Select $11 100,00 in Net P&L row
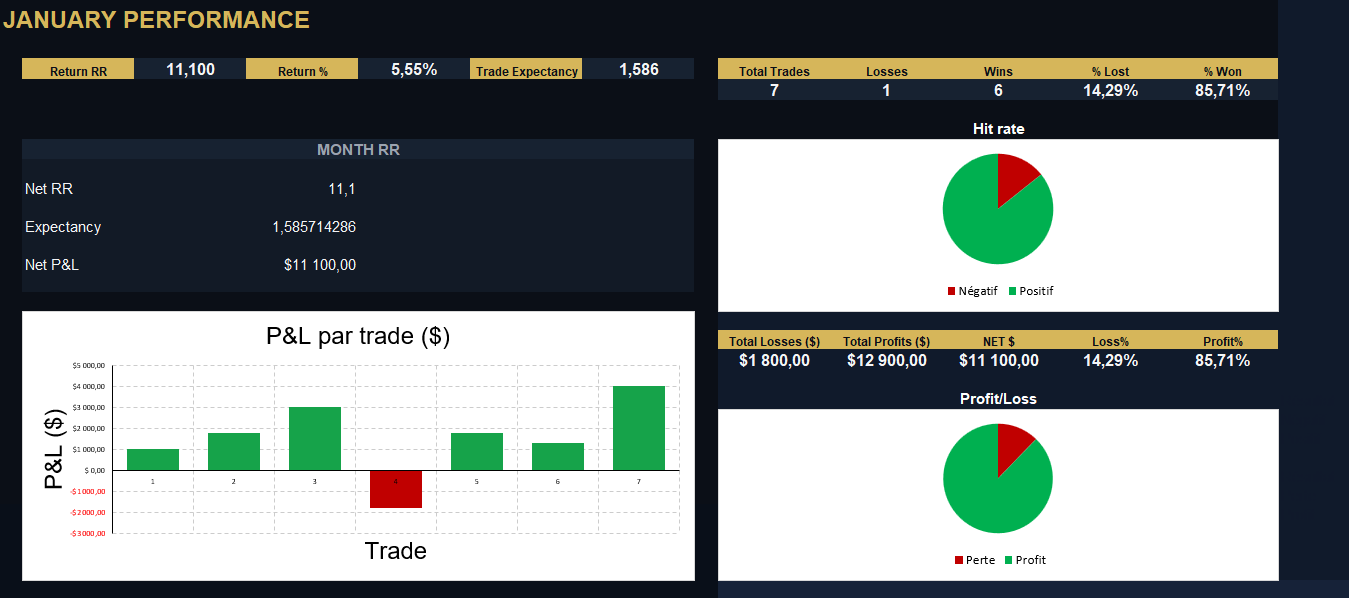This screenshot has width=1349, height=598. [x=320, y=265]
